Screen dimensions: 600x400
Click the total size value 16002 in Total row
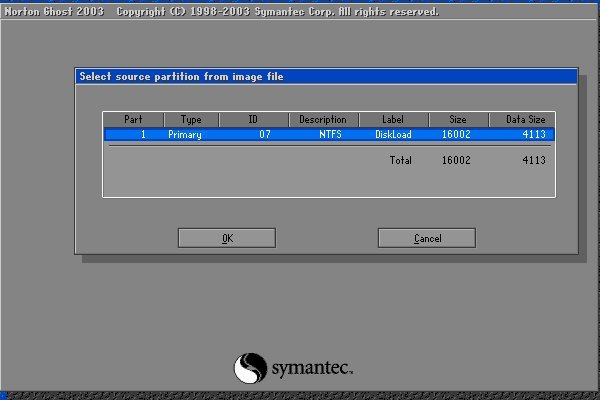(x=455, y=160)
